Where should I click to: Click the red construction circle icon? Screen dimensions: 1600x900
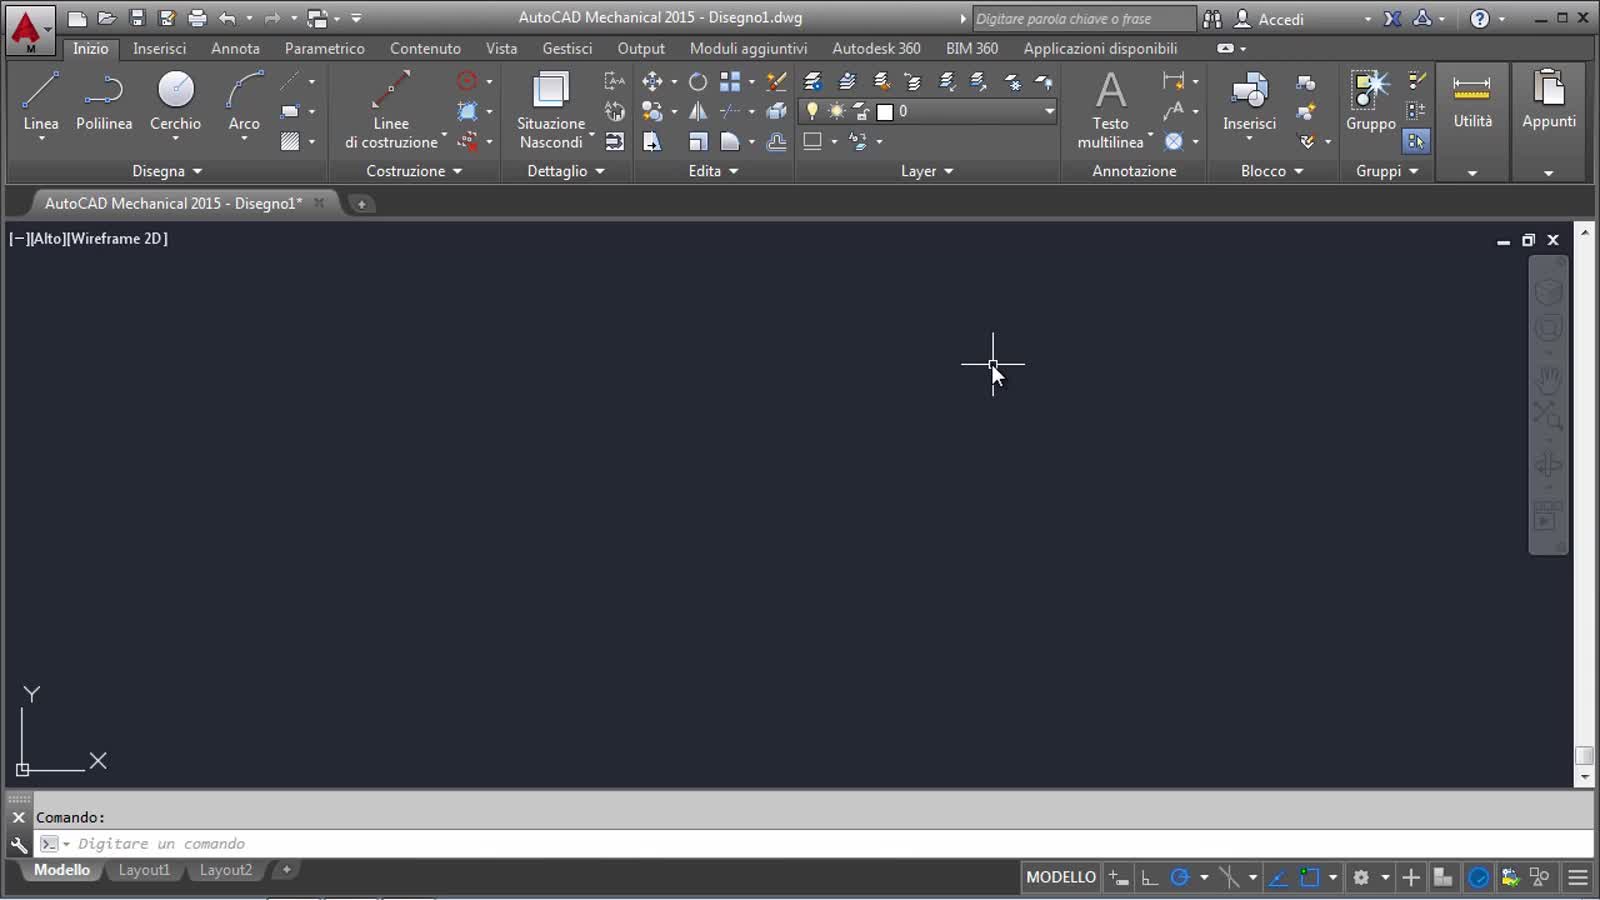(466, 81)
